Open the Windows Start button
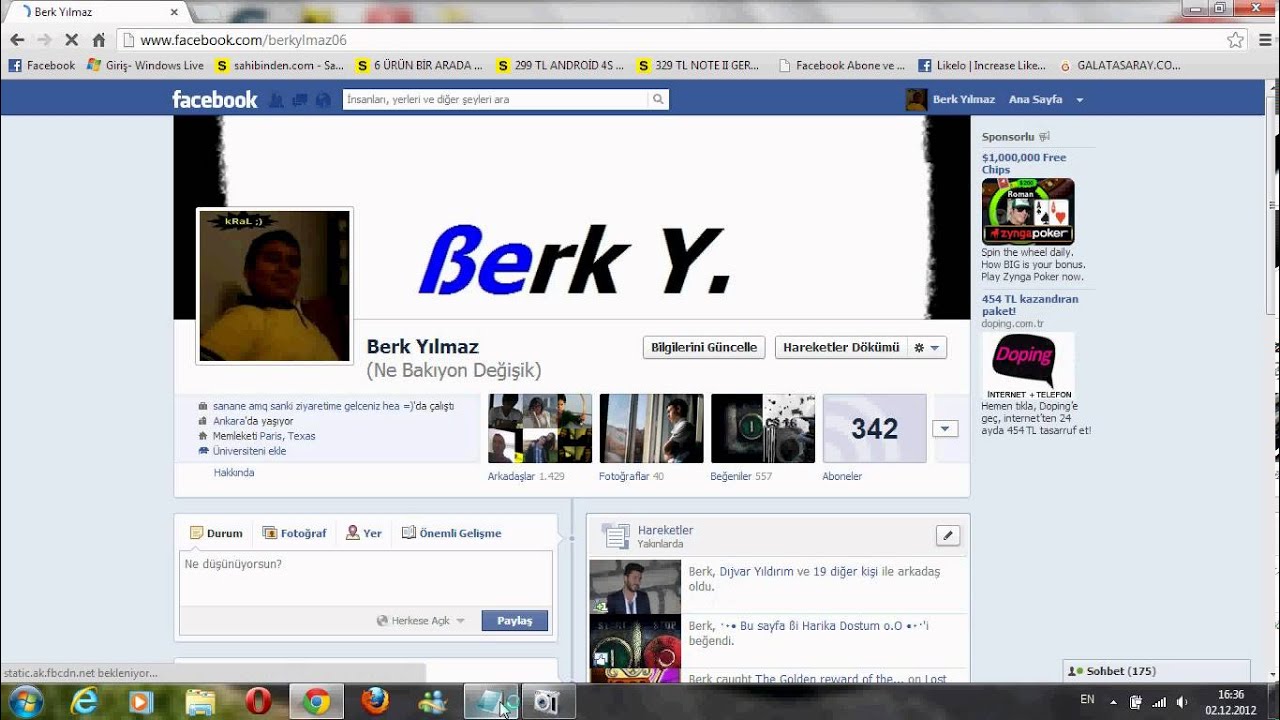Image resolution: width=1280 pixels, height=720 pixels. (25, 701)
